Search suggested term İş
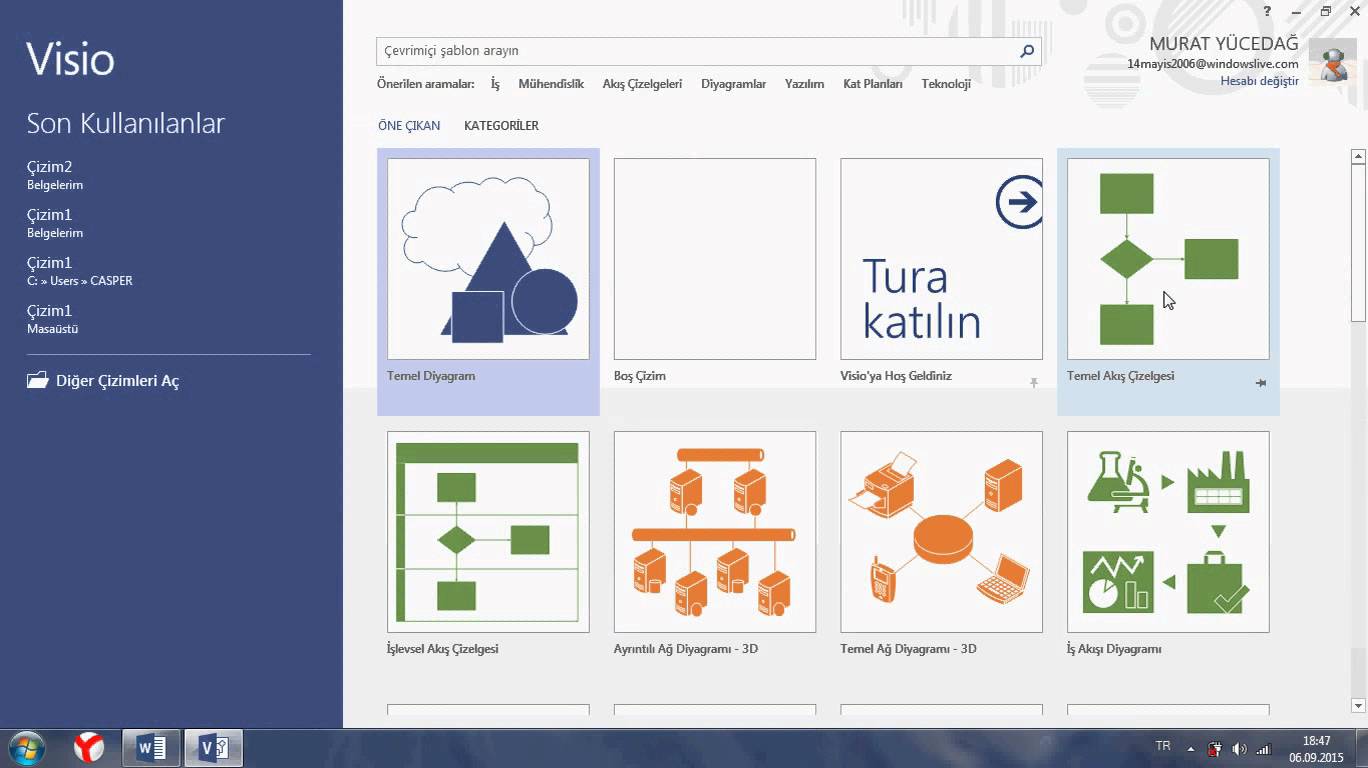The height and width of the screenshot is (768, 1368). pos(495,84)
